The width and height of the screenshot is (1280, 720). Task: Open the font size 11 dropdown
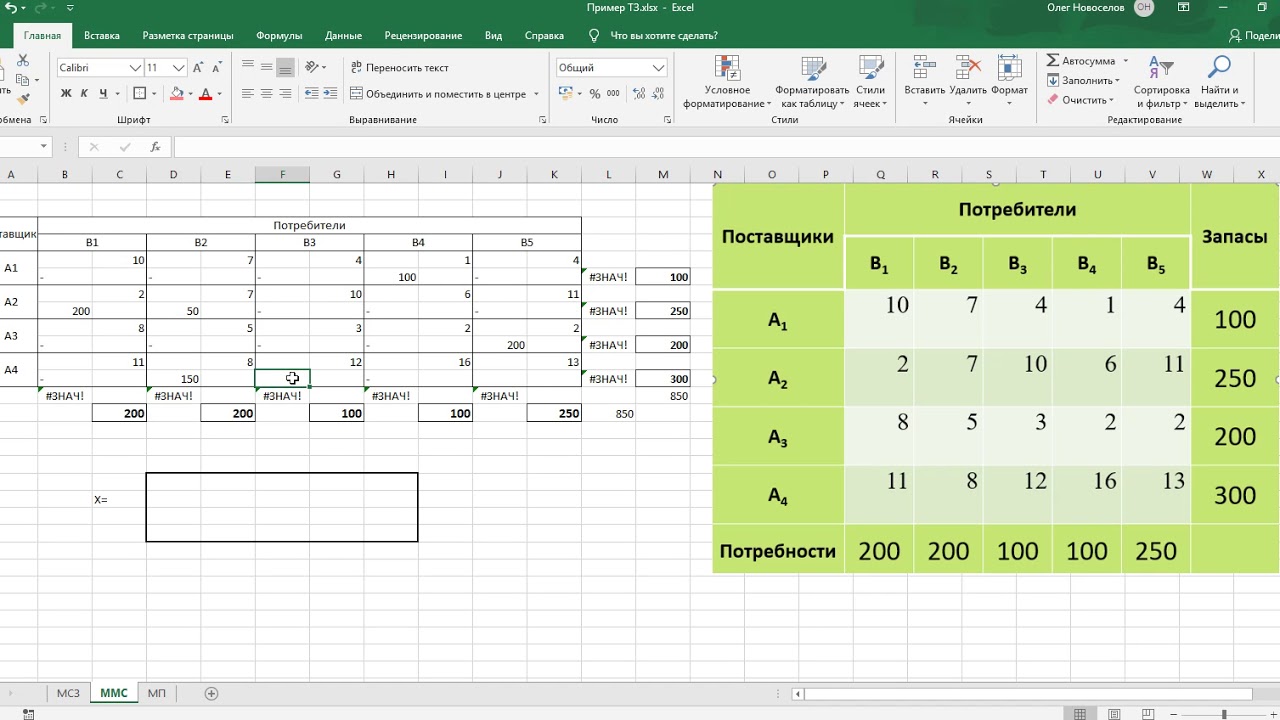pyautogui.click(x=179, y=68)
